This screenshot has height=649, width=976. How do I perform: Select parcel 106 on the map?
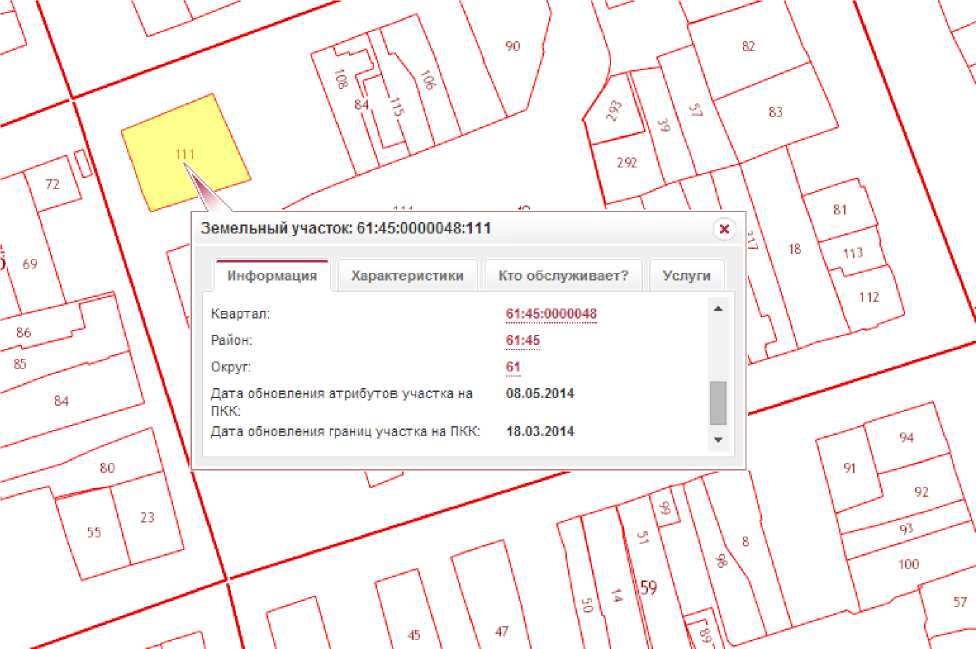pos(427,80)
